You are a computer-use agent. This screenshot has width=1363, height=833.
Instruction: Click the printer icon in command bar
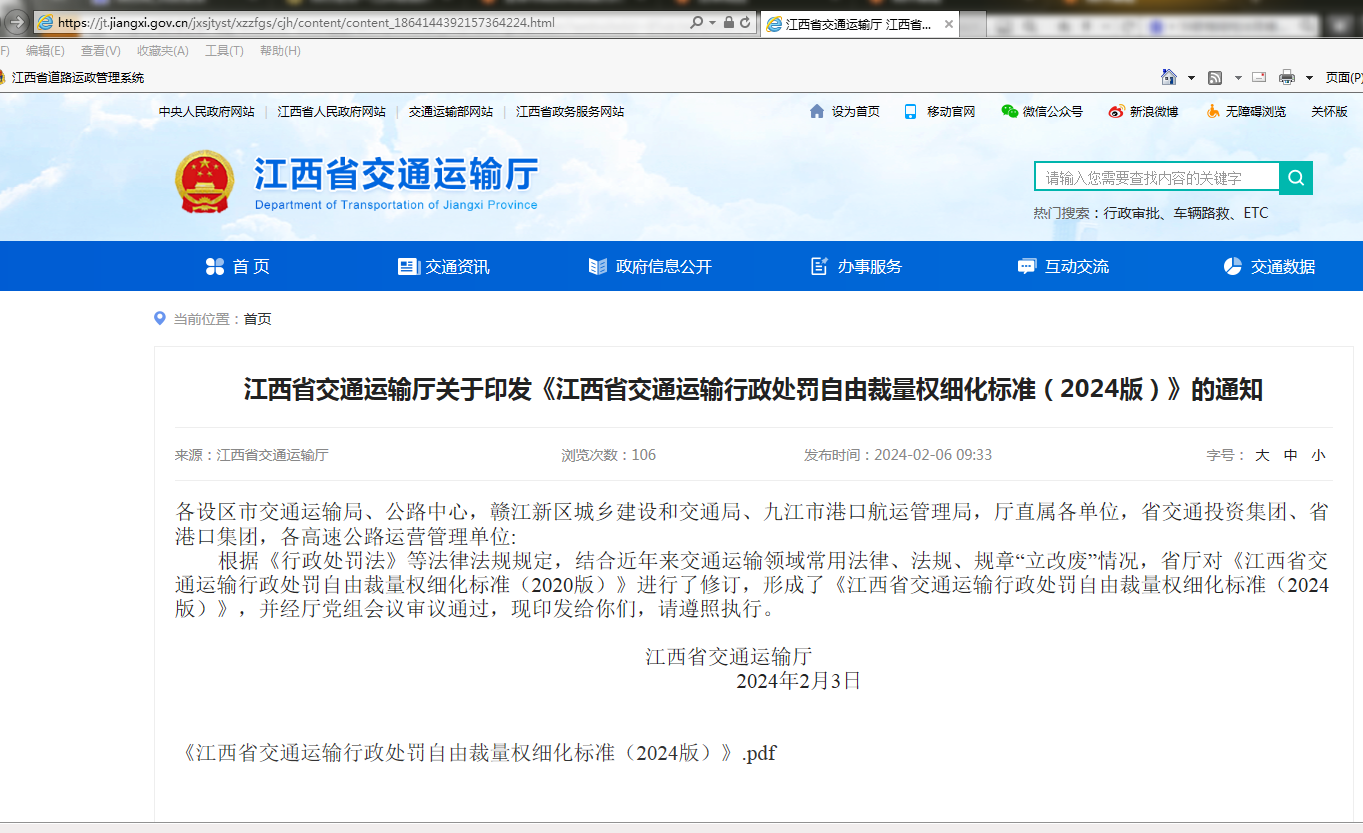pos(1287,77)
